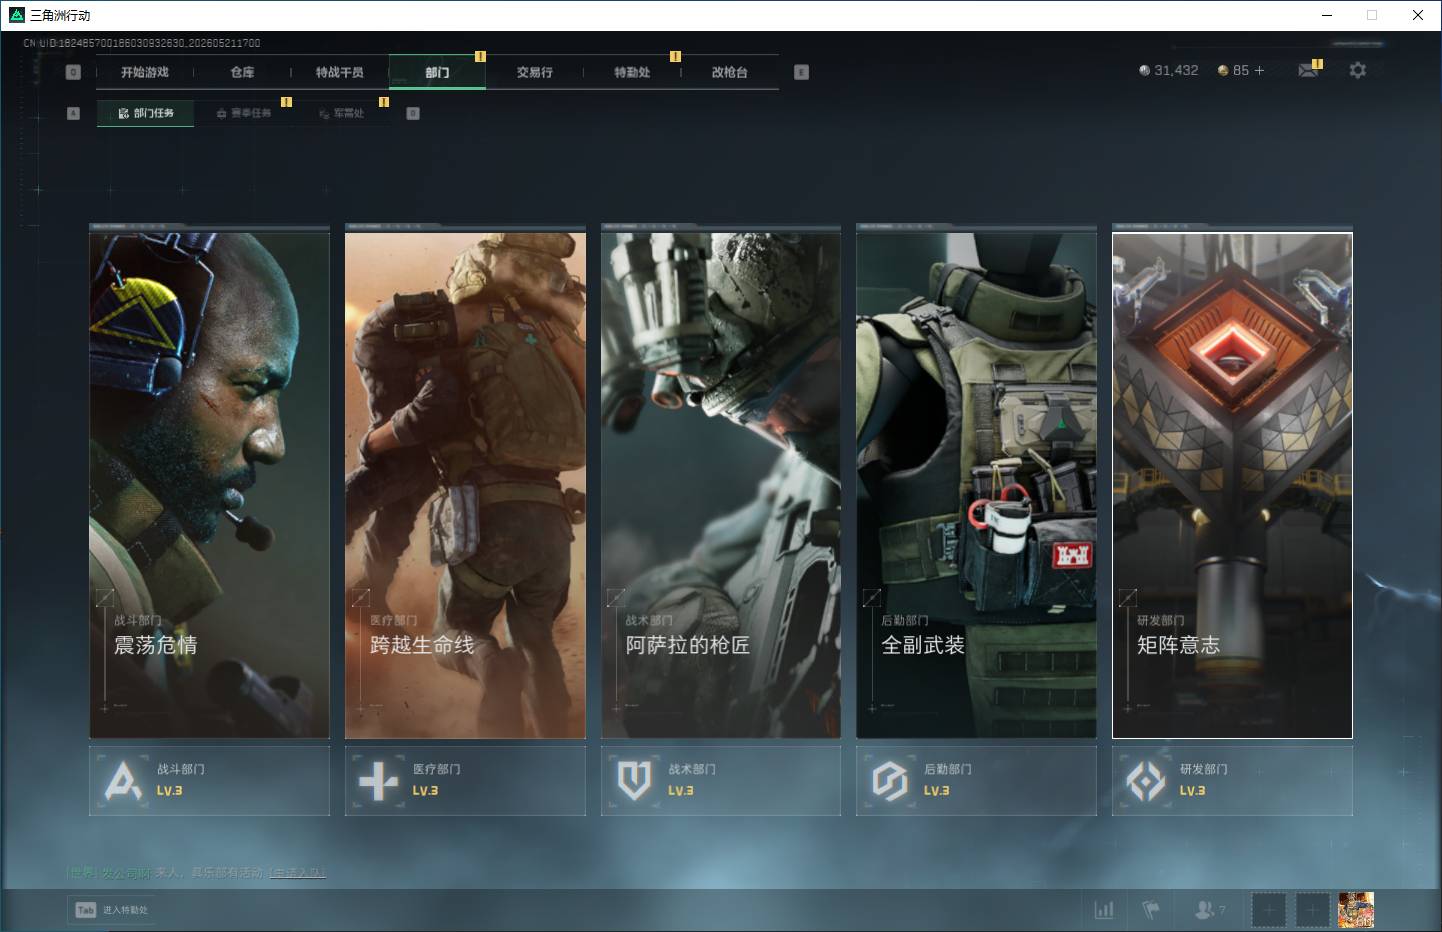
Task: Open the settings gear icon
Action: click(x=1357, y=70)
